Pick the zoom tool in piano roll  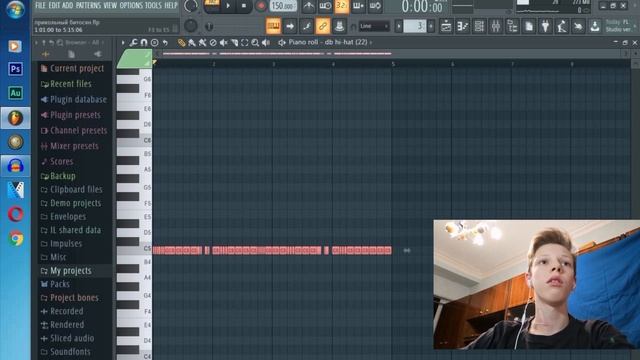coord(255,42)
